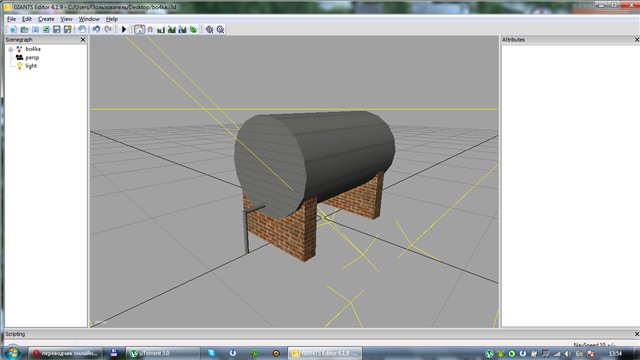The width and height of the screenshot is (640, 360).
Task: Select the foliage paint leaf icon
Action: tap(193, 29)
